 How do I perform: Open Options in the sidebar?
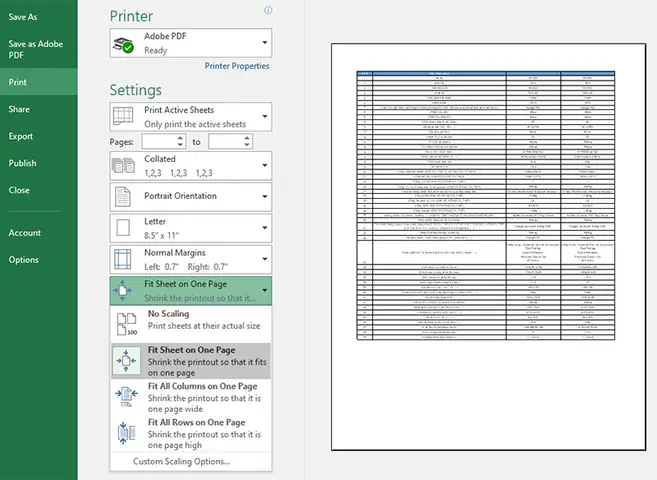39,259
